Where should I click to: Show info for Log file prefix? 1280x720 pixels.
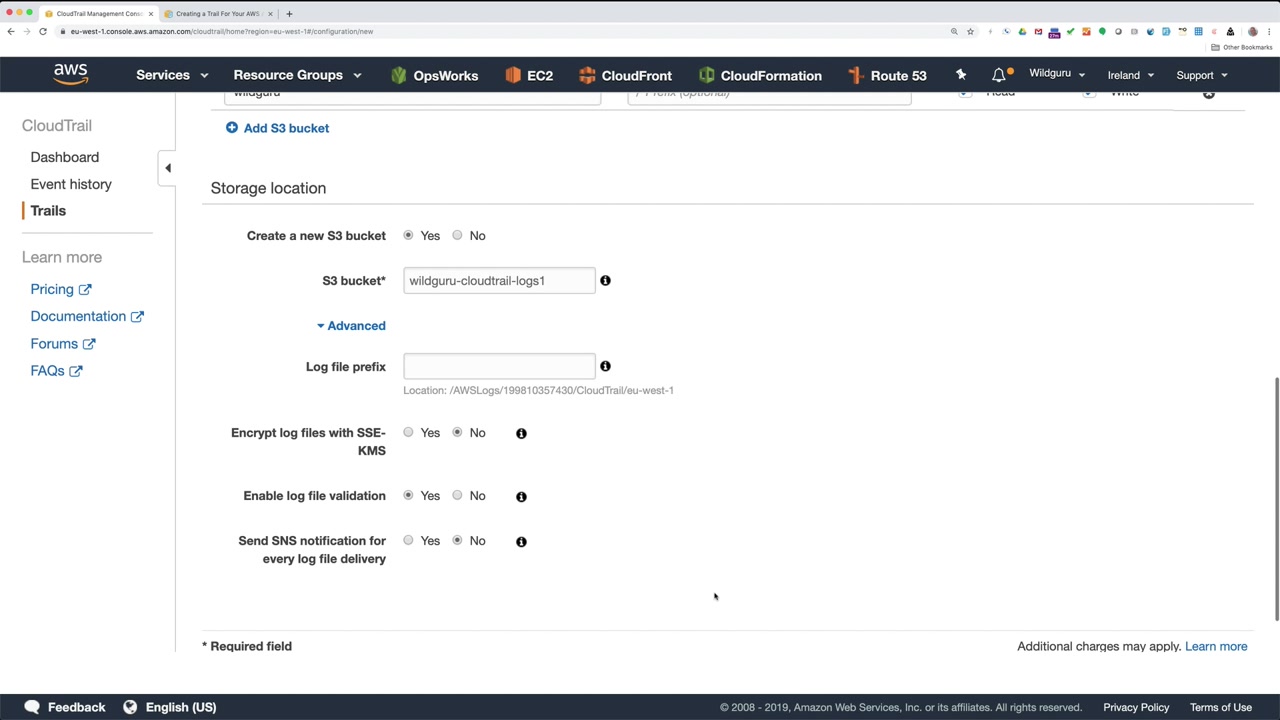click(605, 367)
